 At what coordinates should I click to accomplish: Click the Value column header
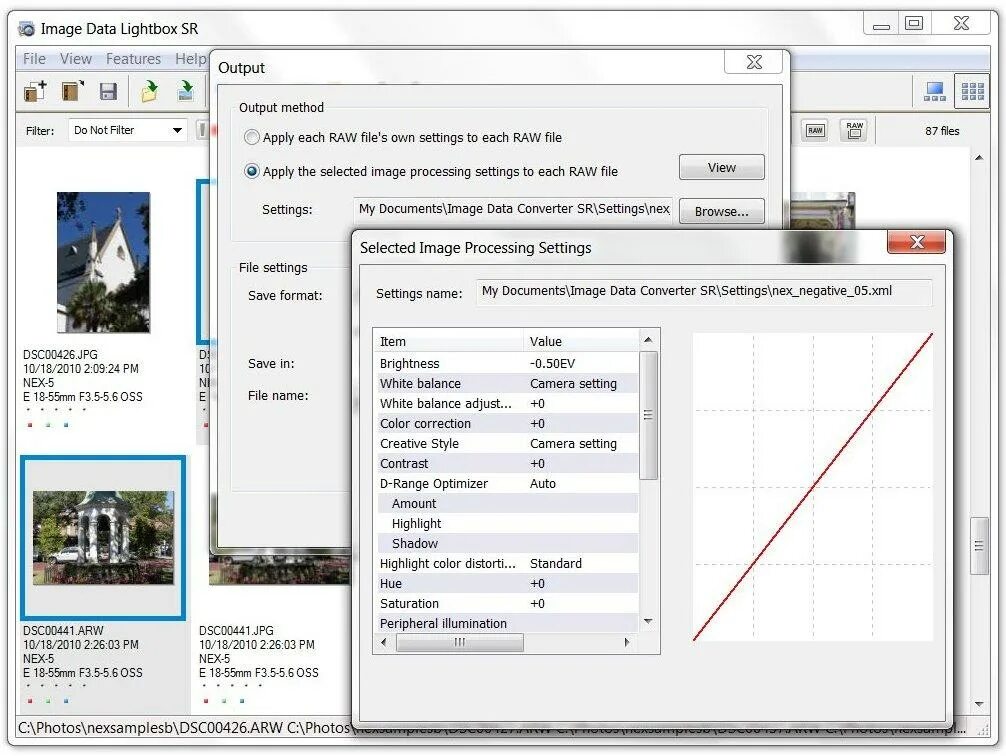click(x=581, y=341)
